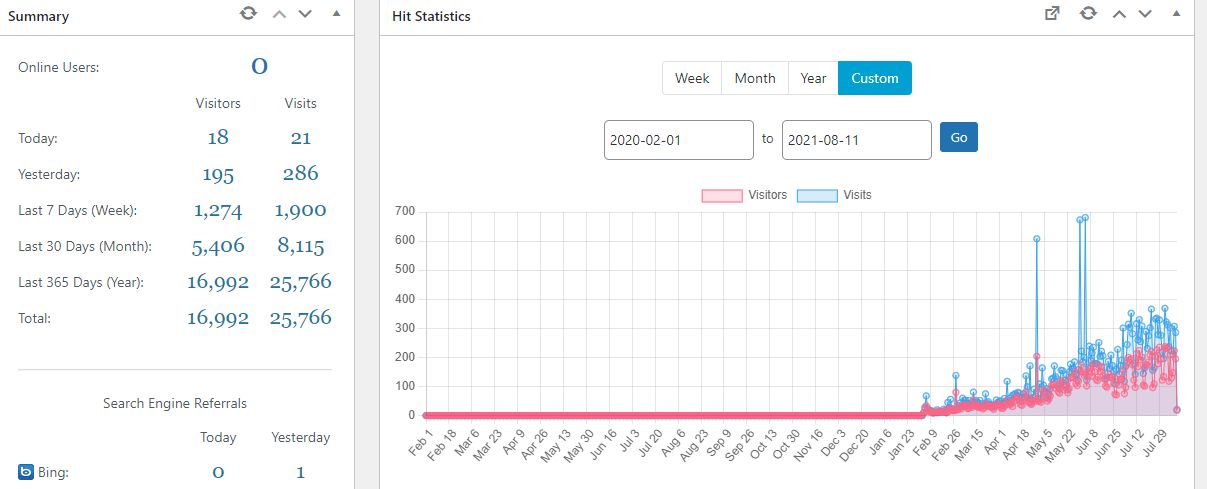
Task: Collapse the Summary panel with its triangle toggle
Action: click(336, 14)
